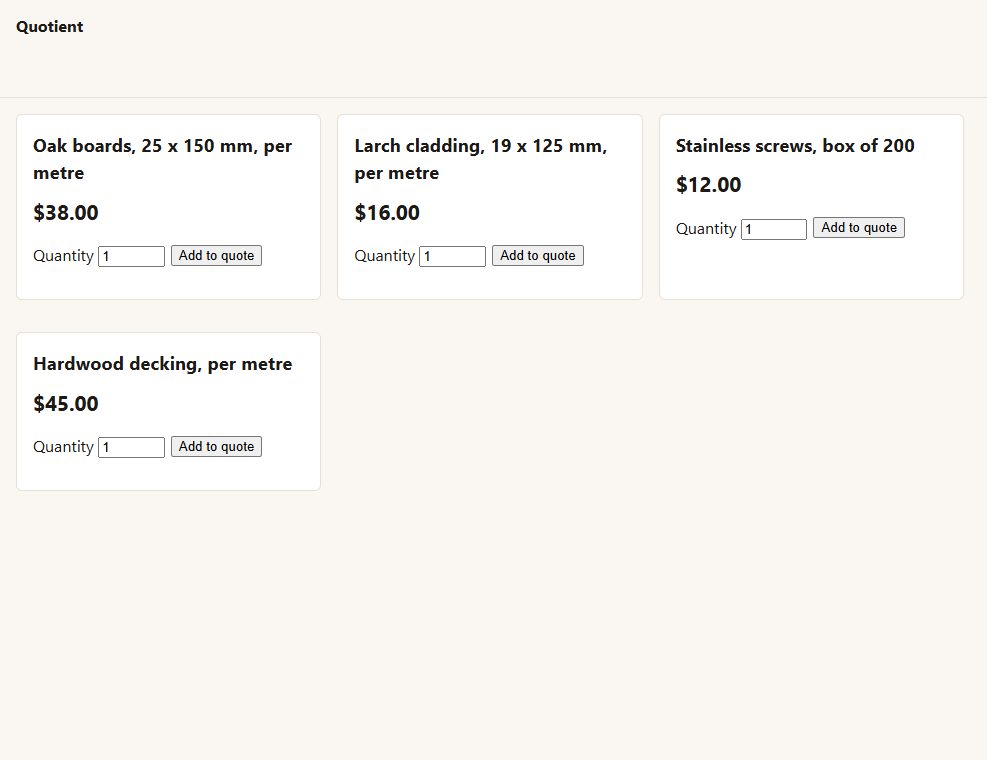Screen dimensions: 987x760
Task: Add Hardwood decking to quote
Action: coord(217,447)
